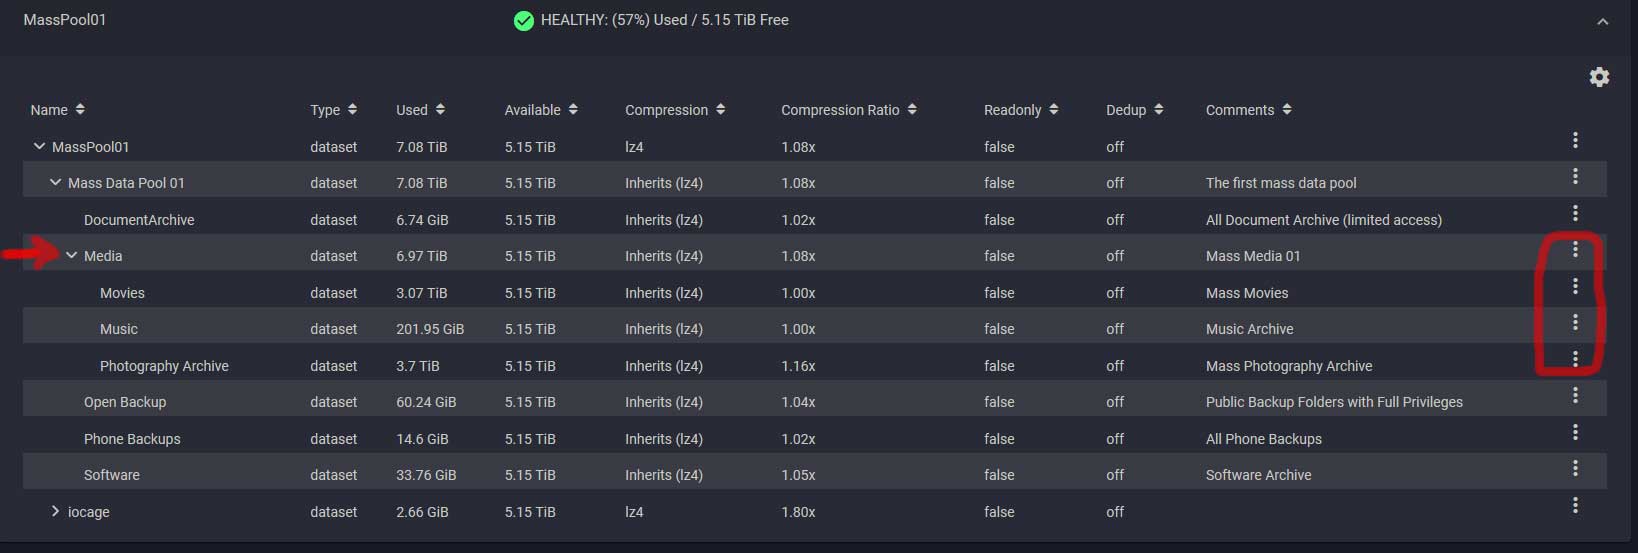The height and width of the screenshot is (553, 1638).
Task: Open three-dot menu for iocage dataset
Action: [1575, 505]
